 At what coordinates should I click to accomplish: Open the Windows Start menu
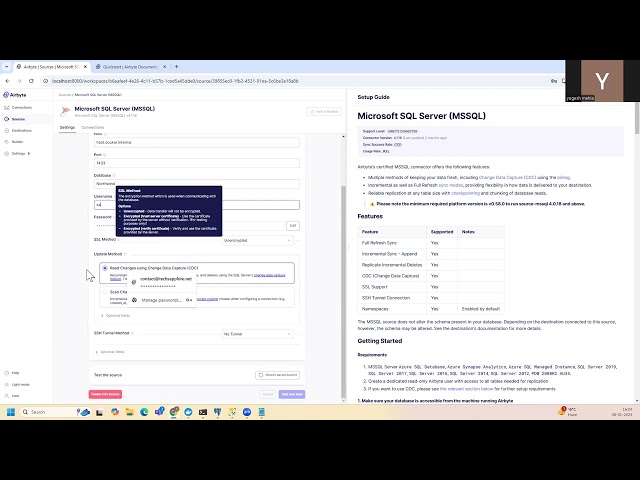[11, 412]
